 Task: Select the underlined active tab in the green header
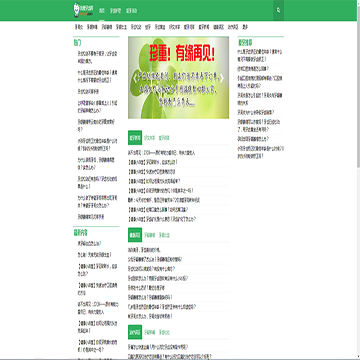pos(102,11)
